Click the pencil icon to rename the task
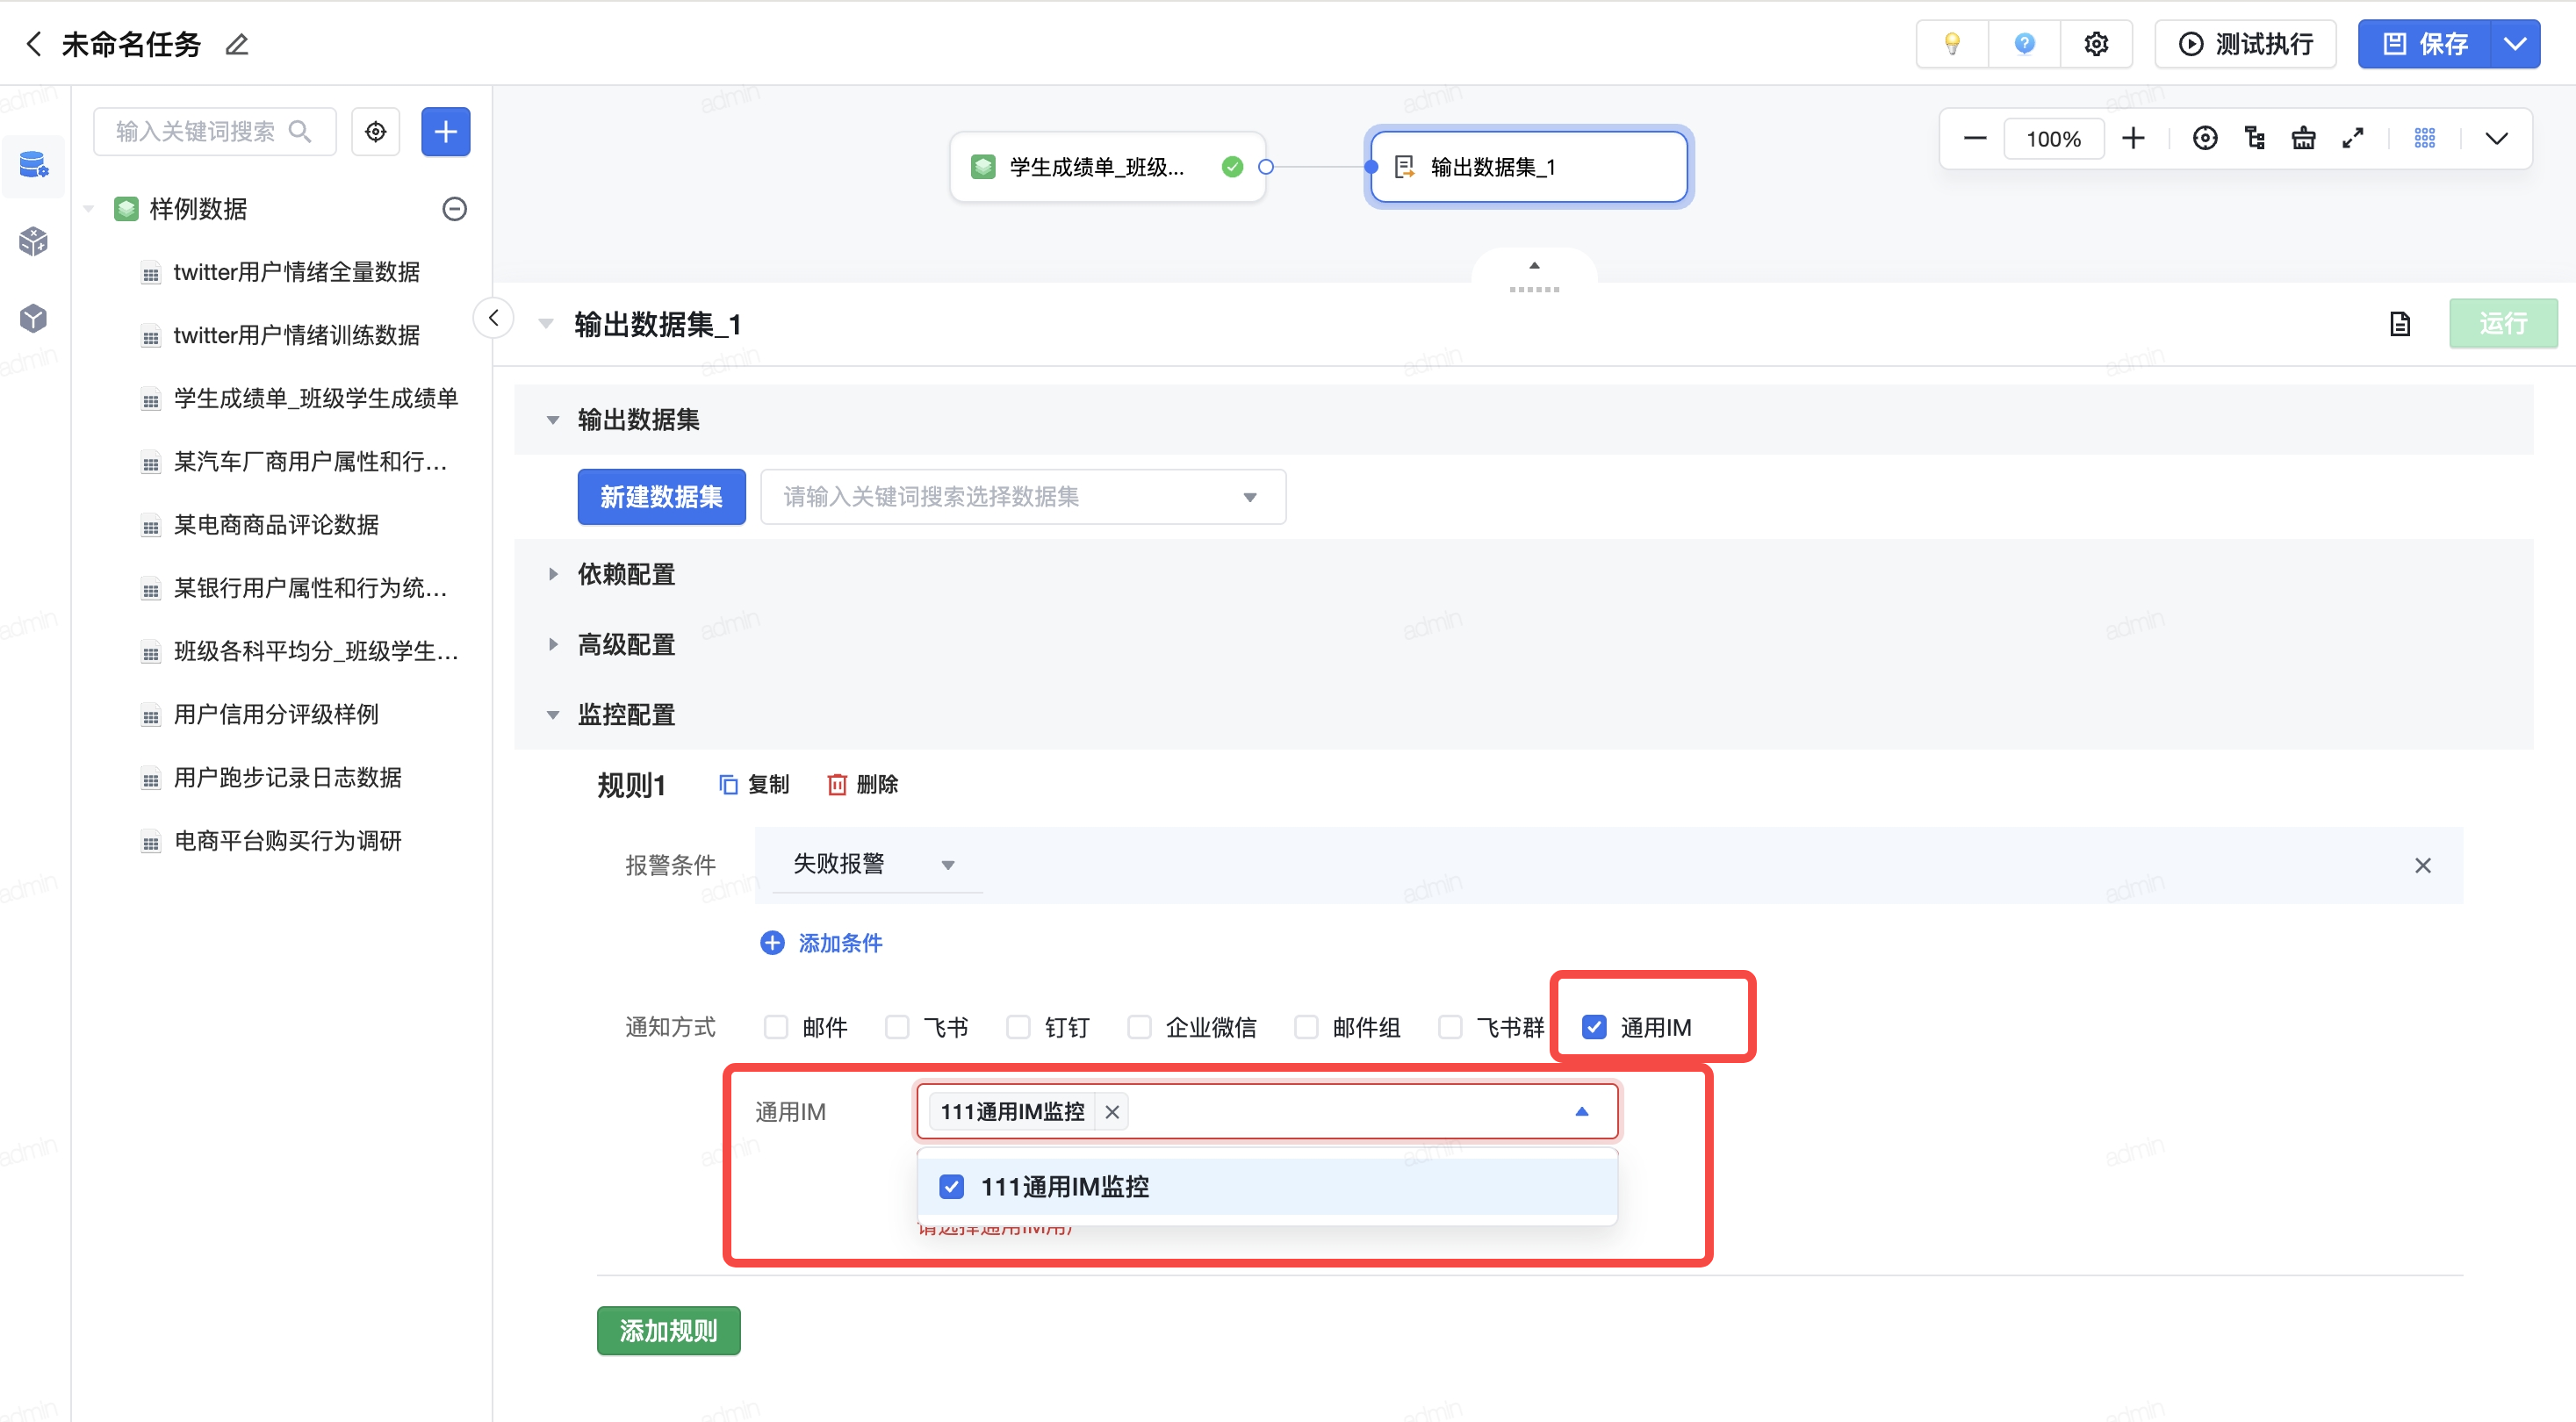The image size is (2576, 1422). (x=237, y=44)
